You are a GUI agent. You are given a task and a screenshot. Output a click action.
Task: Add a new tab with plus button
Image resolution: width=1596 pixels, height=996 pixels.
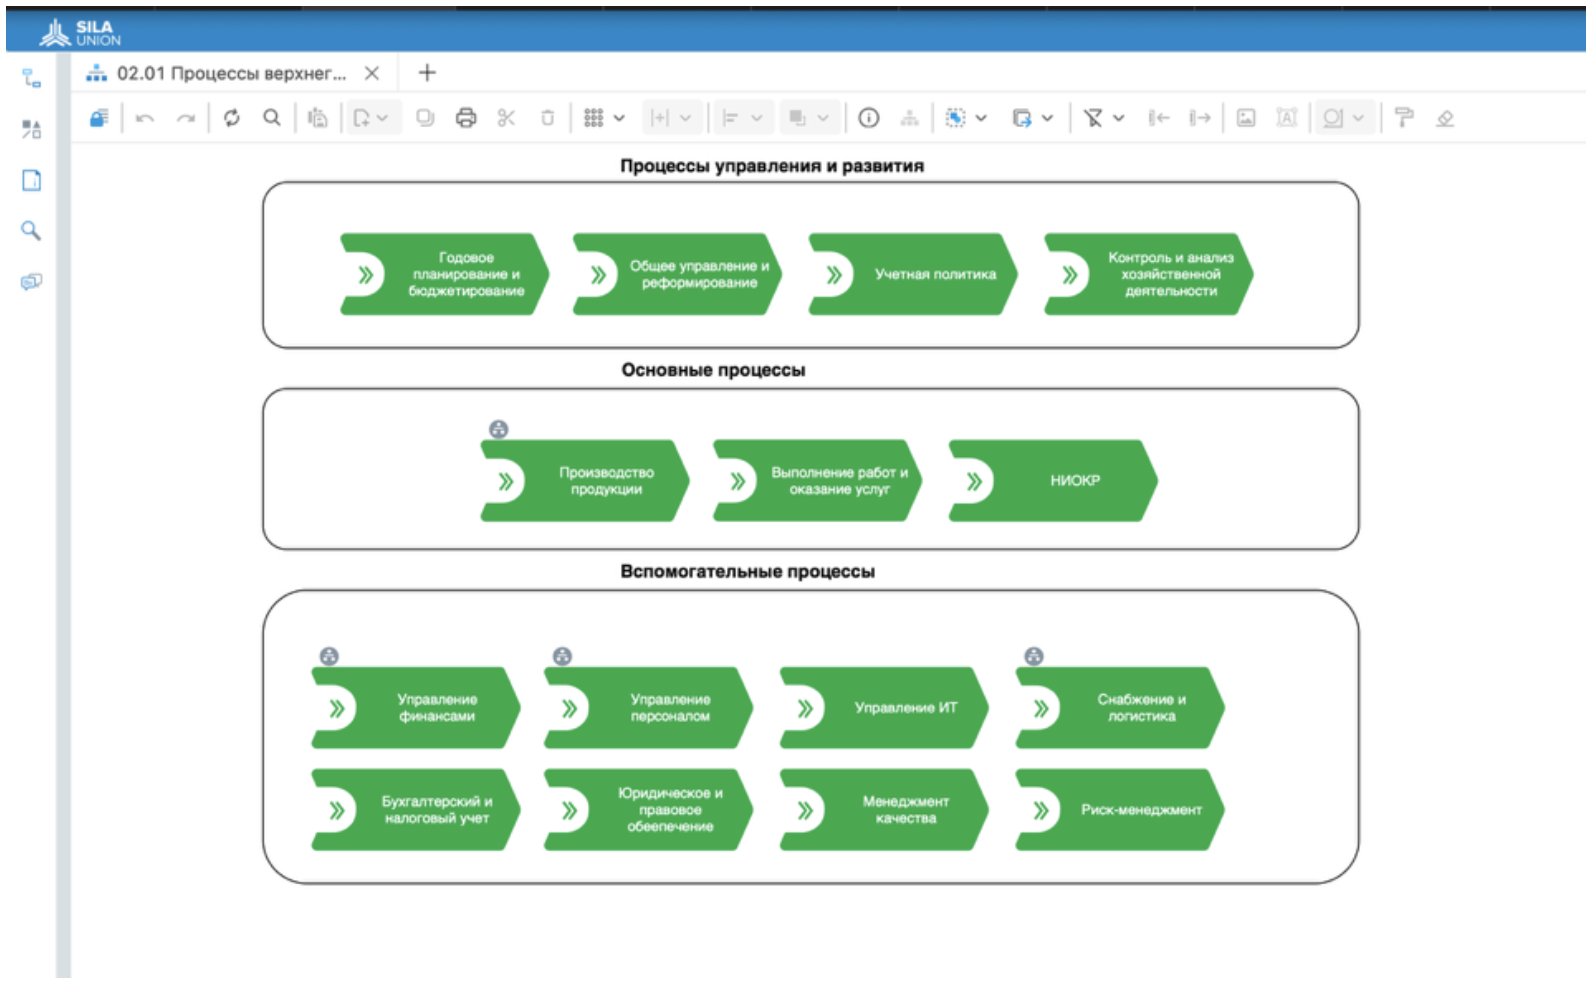click(x=427, y=73)
